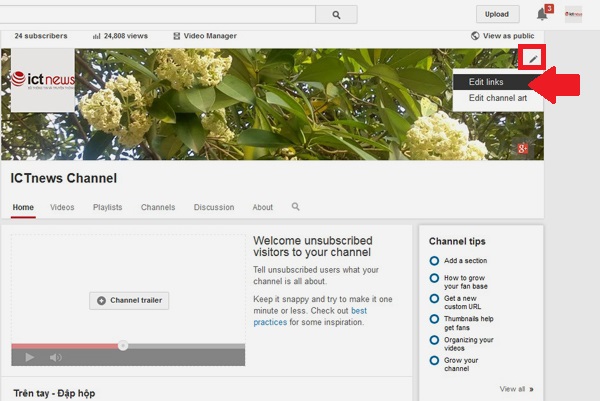600x401 pixels.
Task: Expand View all channel tips
Action: tap(516, 389)
